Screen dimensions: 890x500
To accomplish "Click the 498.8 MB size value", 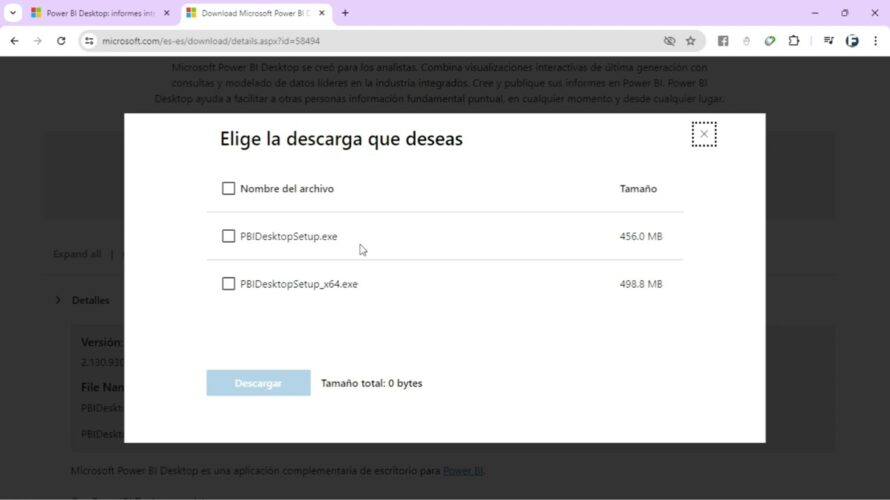I will [641, 284].
